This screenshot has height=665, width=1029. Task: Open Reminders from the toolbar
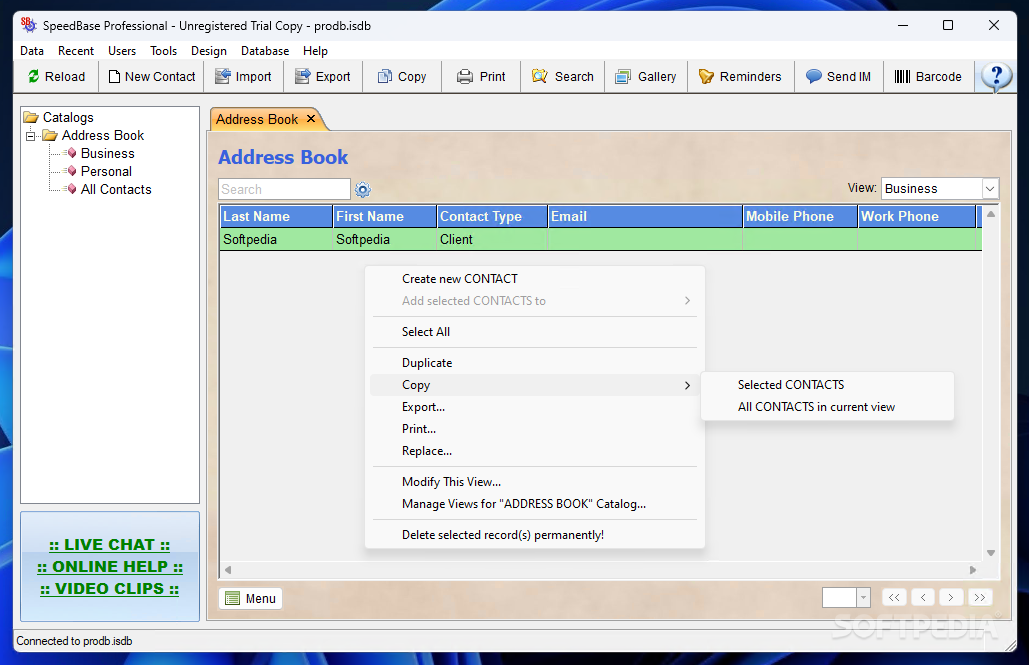point(740,77)
